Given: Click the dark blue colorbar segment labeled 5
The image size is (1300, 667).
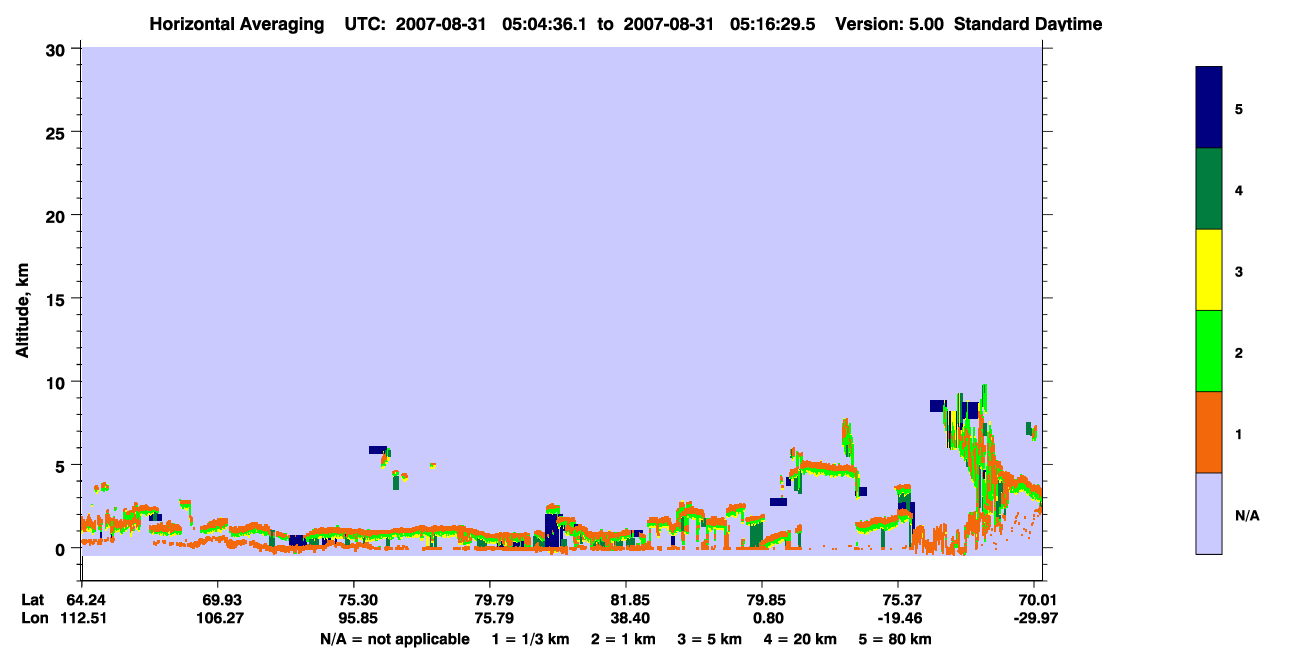Looking at the screenshot, I should pyautogui.click(x=1209, y=108).
